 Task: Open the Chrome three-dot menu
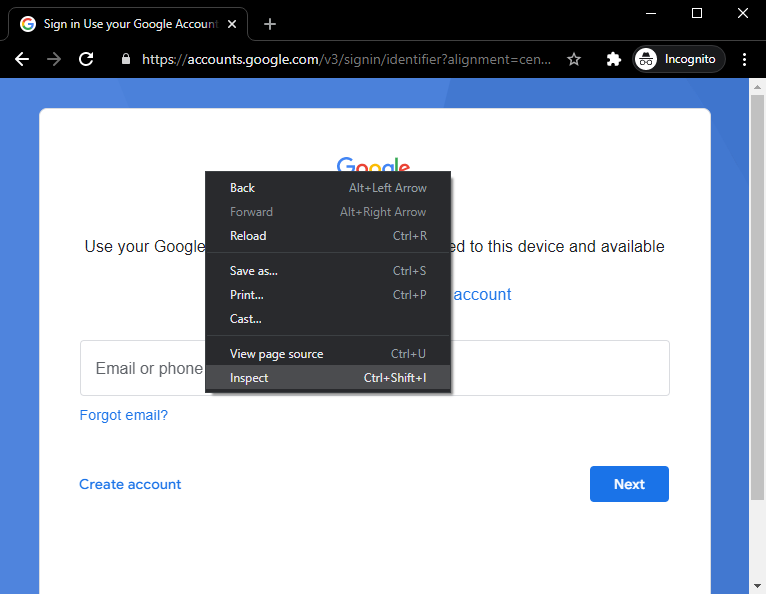pyautogui.click(x=745, y=59)
